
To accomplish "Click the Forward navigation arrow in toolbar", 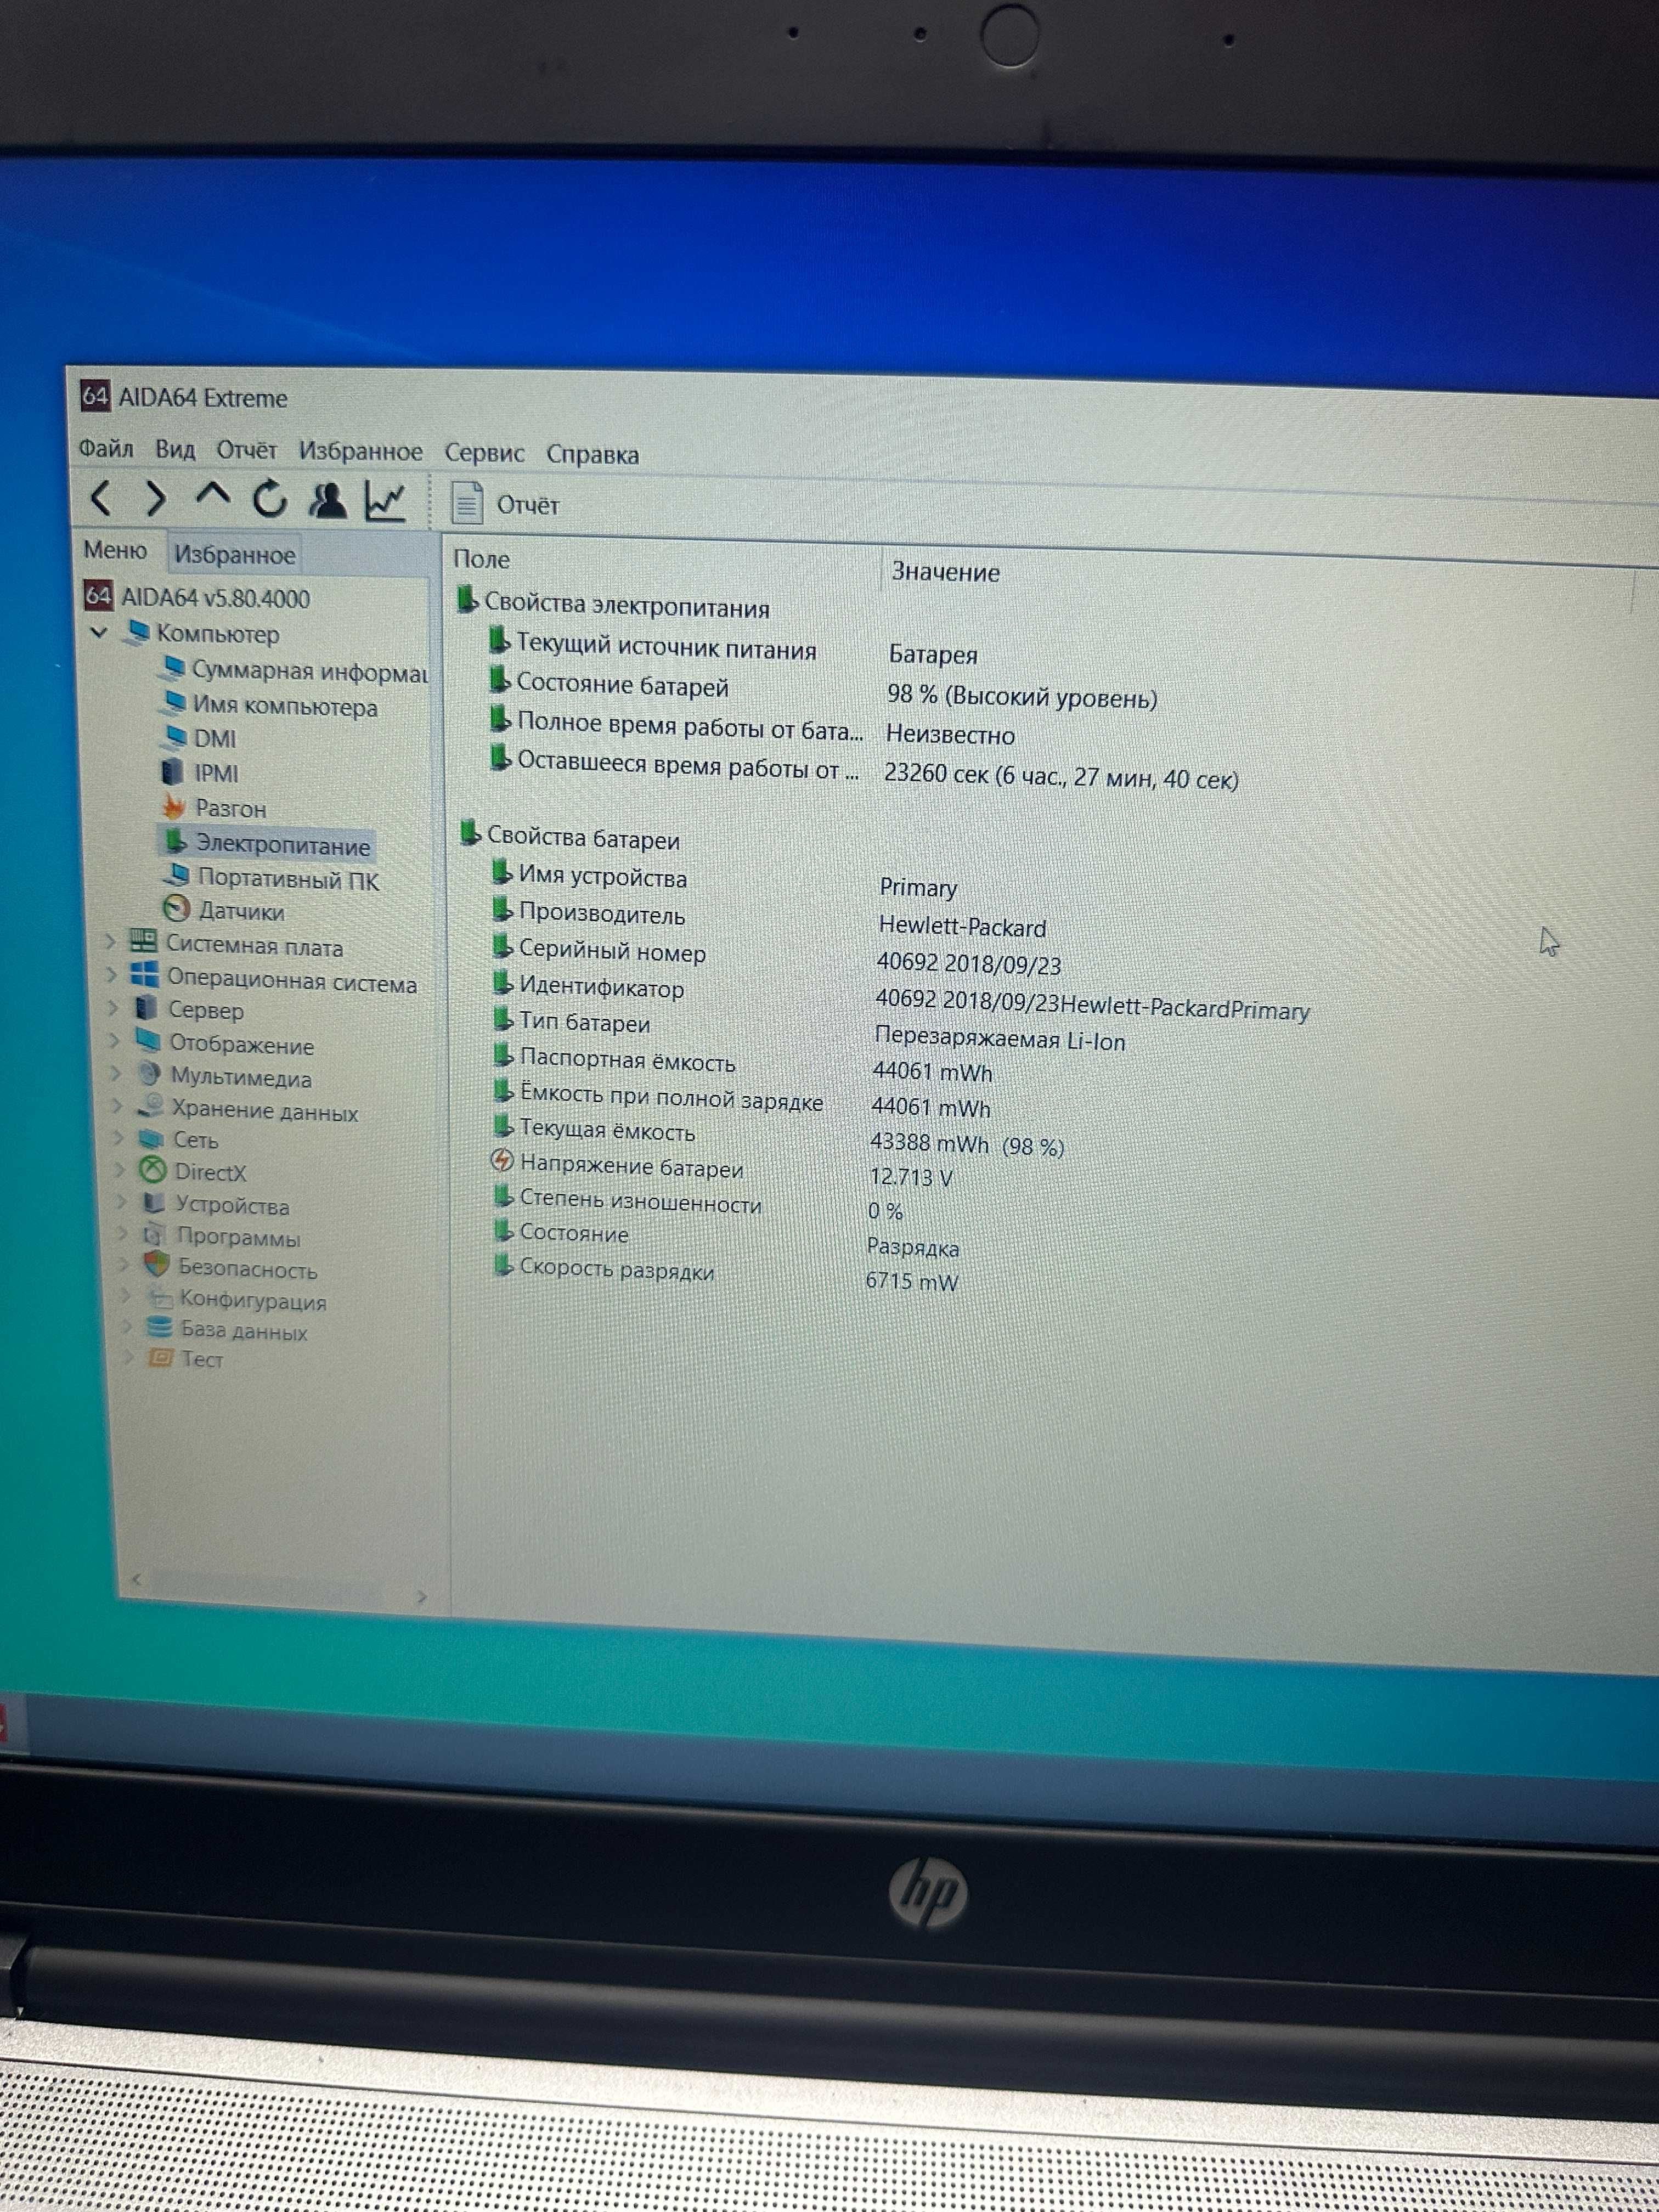I will pyautogui.click(x=155, y=498).
